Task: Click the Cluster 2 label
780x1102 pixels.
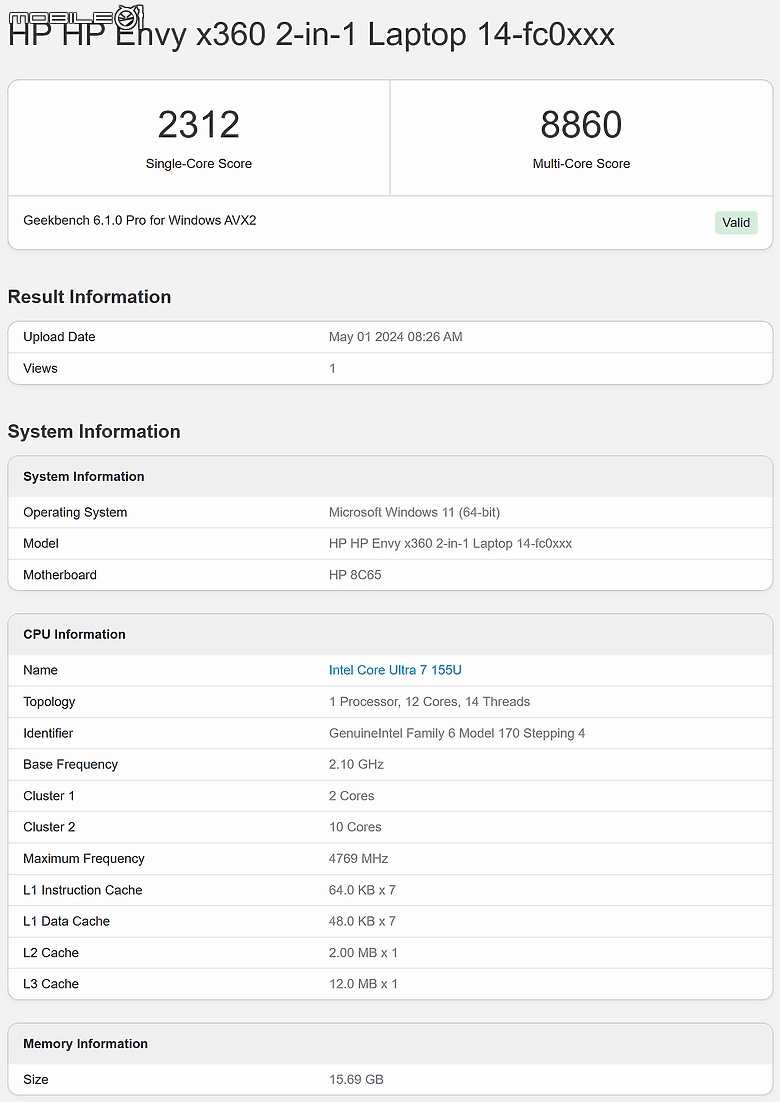Action: pyautogui.click(x=49, y=827)
